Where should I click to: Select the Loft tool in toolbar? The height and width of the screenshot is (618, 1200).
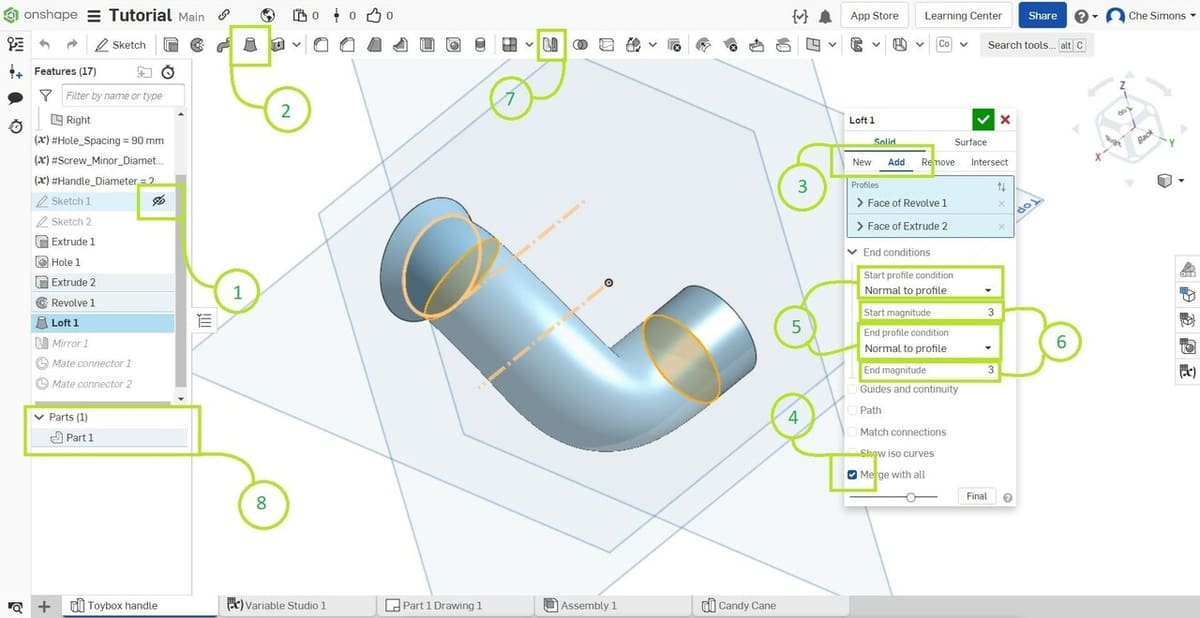(249, 45)
